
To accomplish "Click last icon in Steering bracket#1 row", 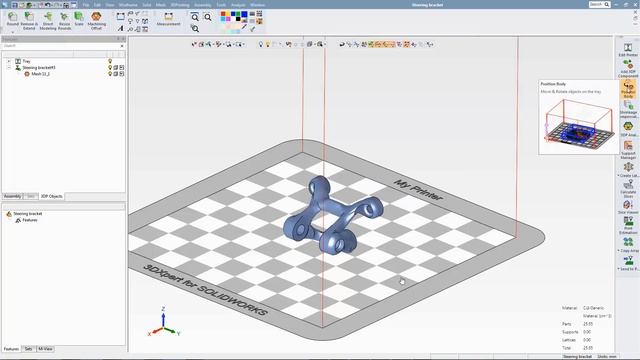I will pos(122,67).
